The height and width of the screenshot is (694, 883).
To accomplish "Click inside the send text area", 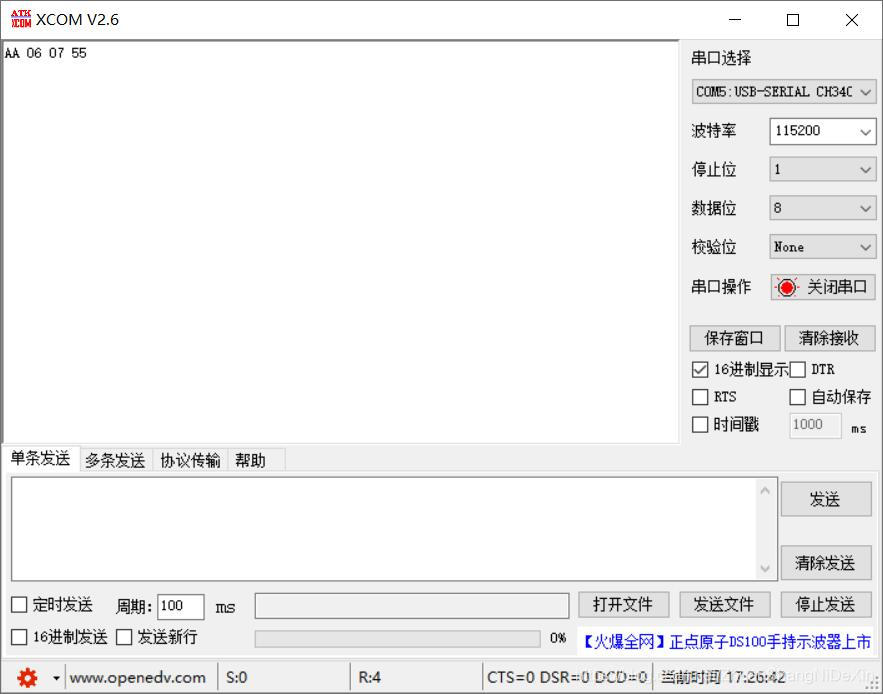I will [383, 529].
